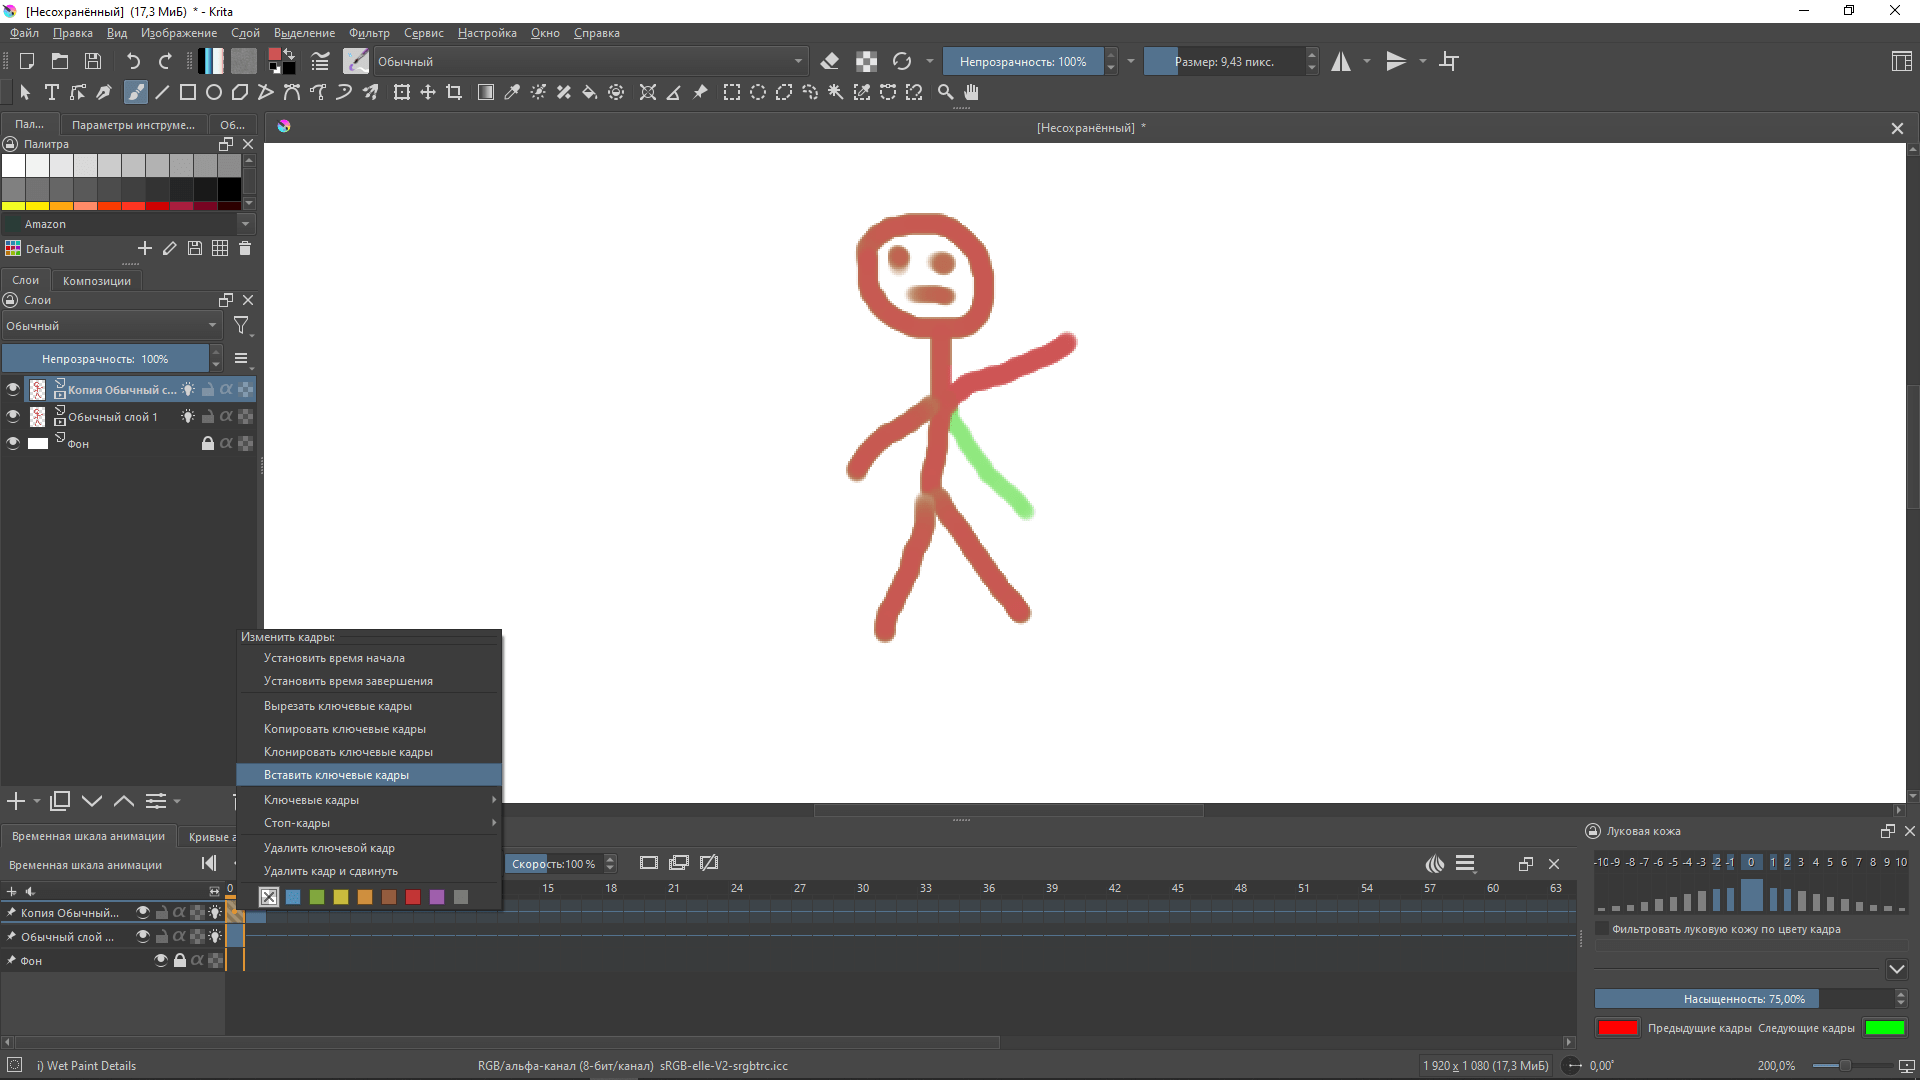Click the zoom tool in toolbar
This screenshot has width=1920, height=1080.
(948, 92)
